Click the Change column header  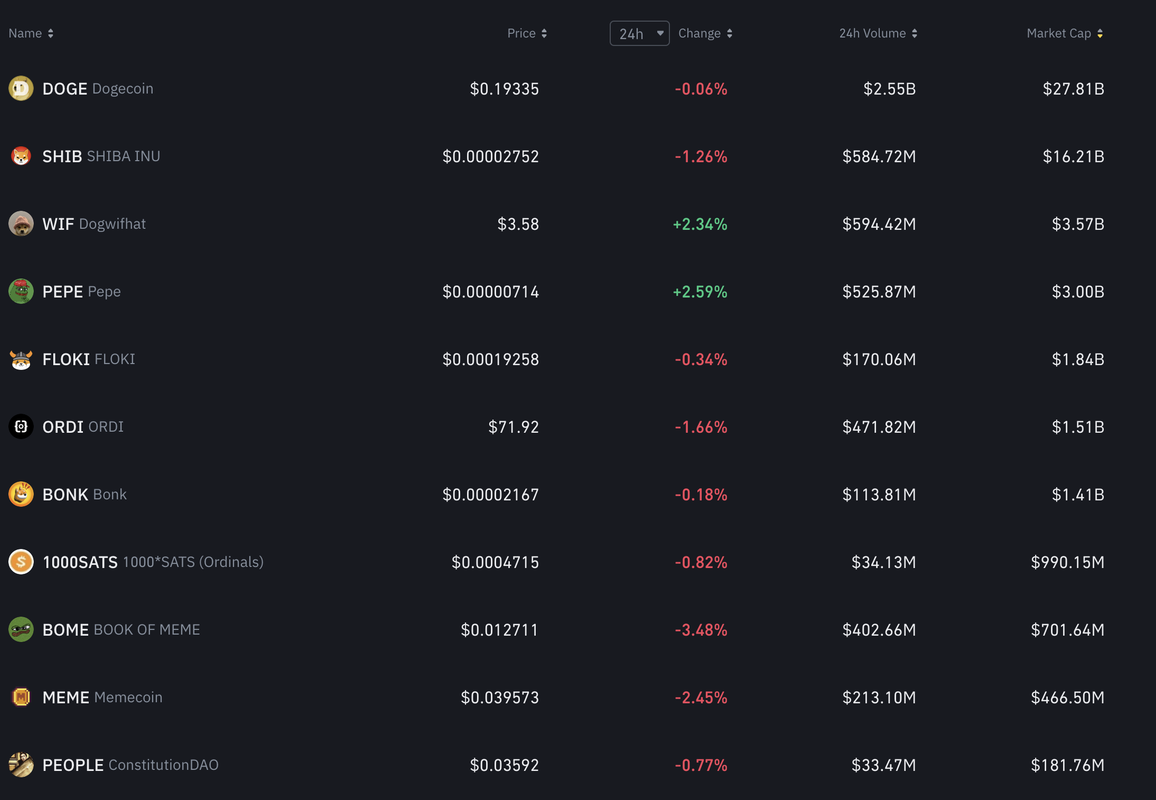click(700, 33)
